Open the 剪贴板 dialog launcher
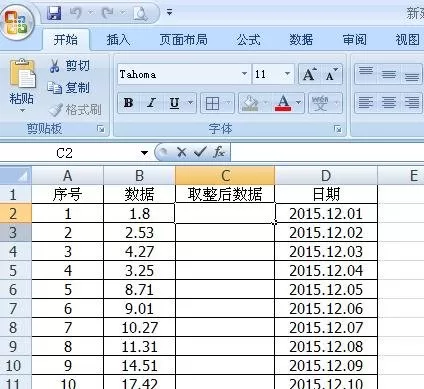The width and height of the screenshot is (424, 389). (x=100, y=128)
